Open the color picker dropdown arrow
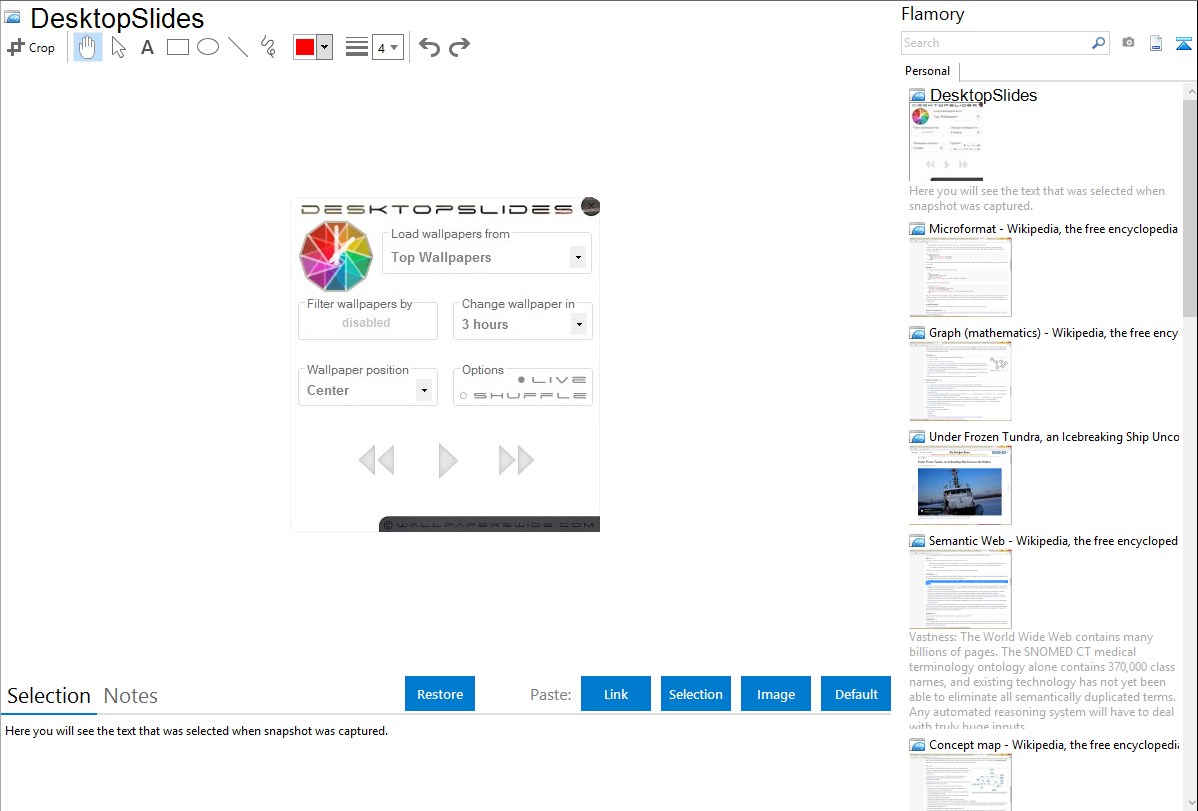This screenshot has width=1198, height=811. click(325, 47)
